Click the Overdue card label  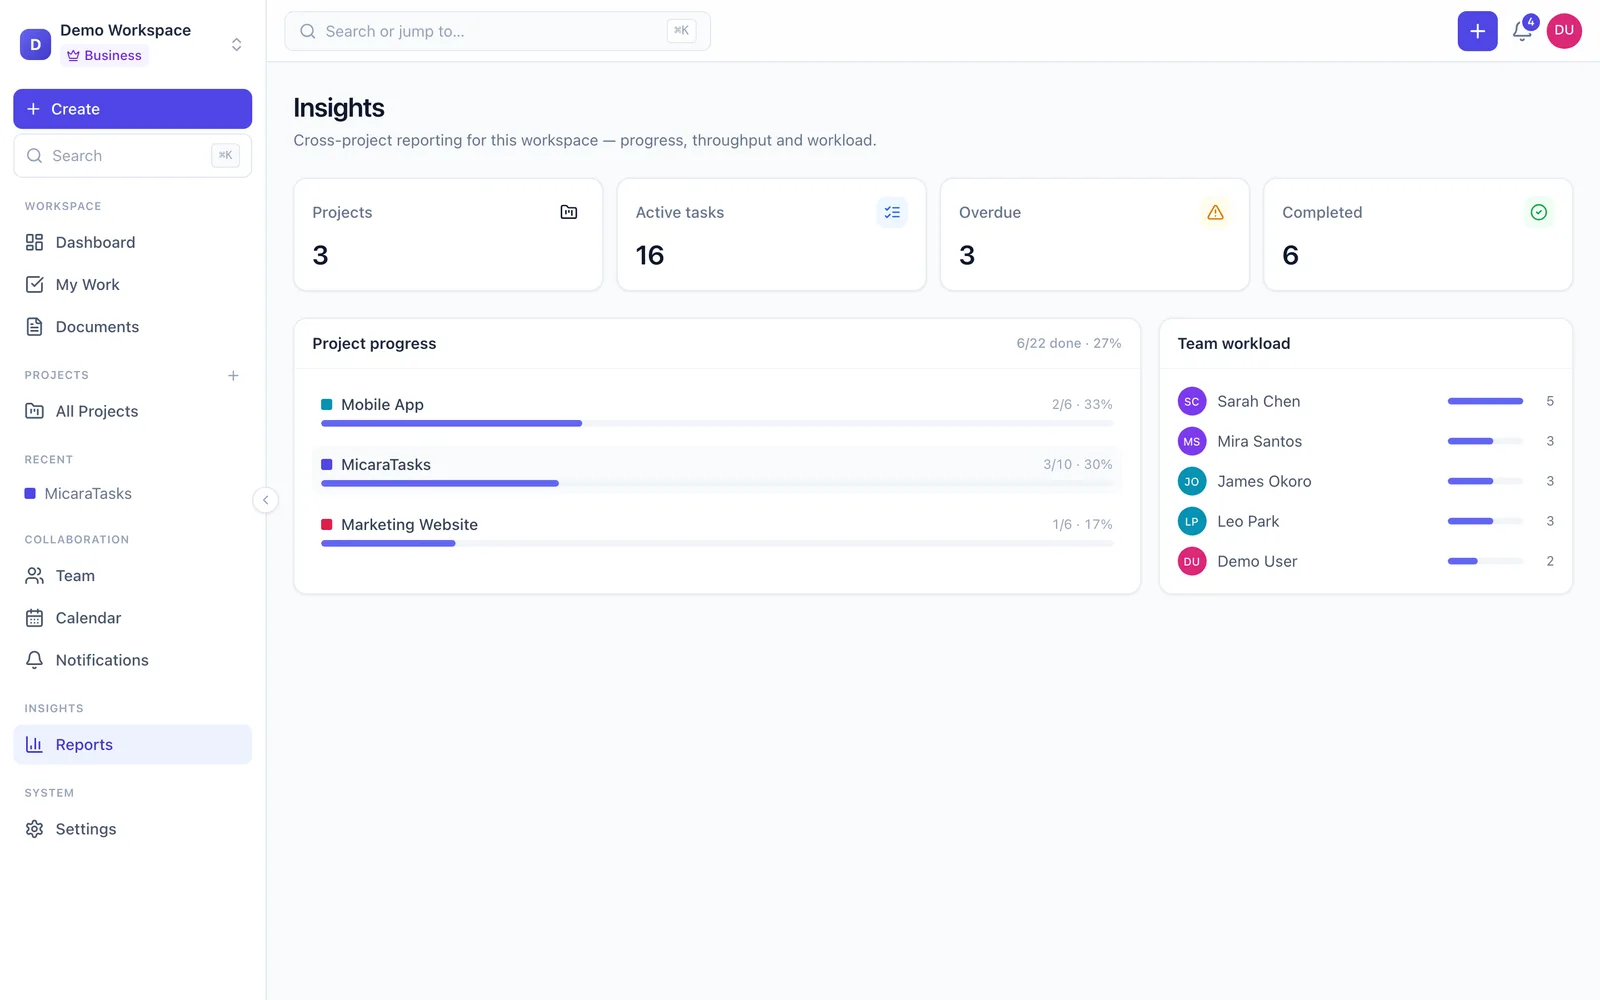(x=990, y=212)
